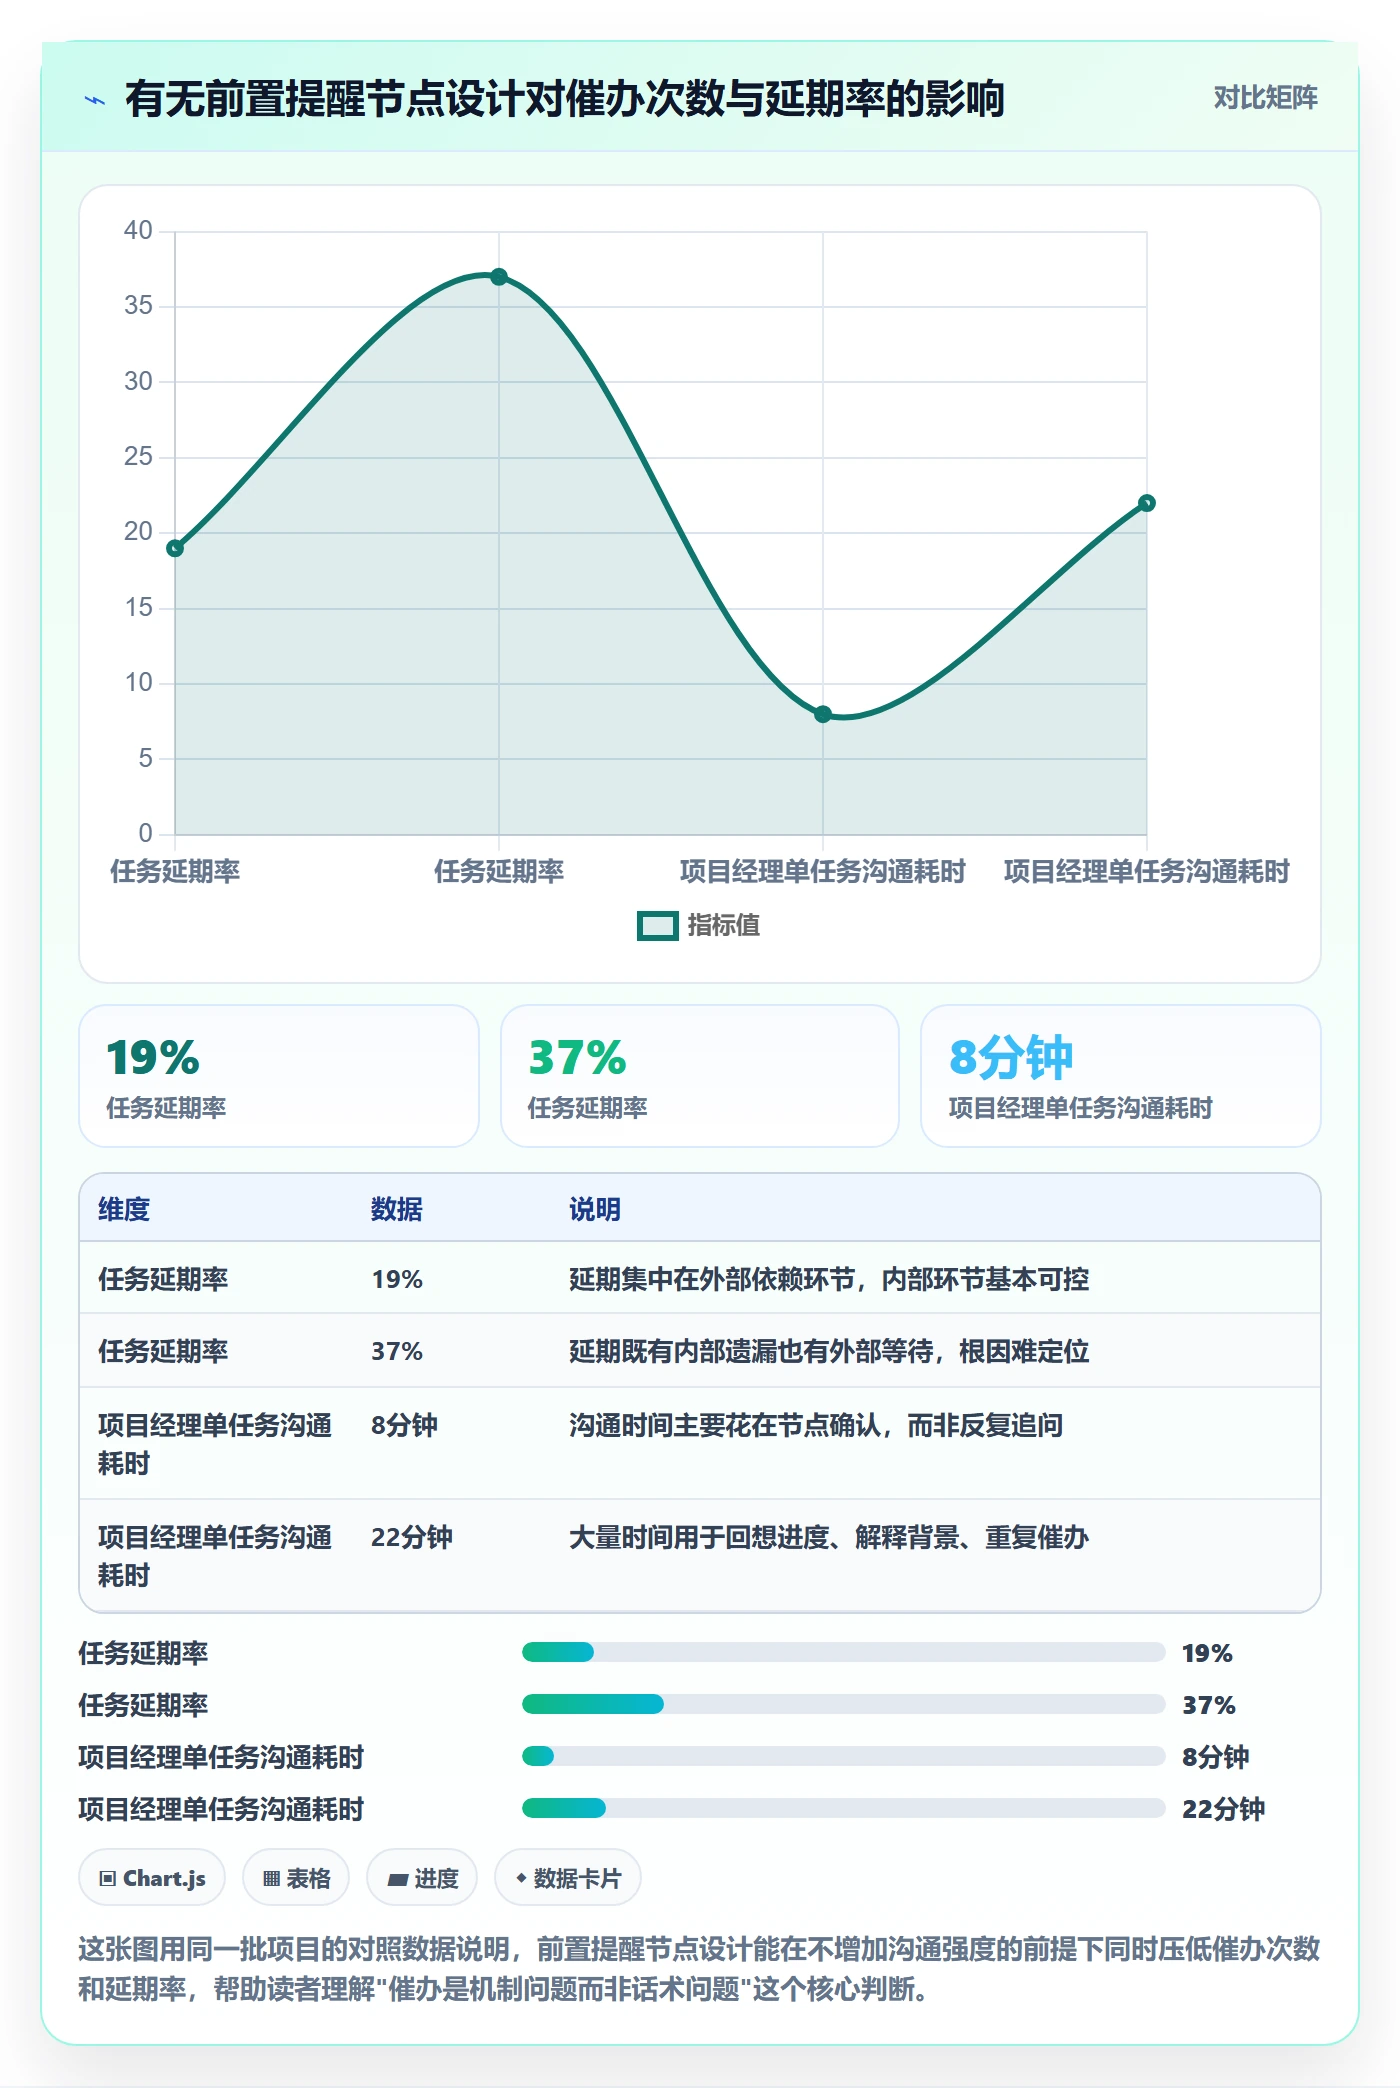Select the 进度 tag chip
Screen dimensions: 1400x2088
422,1878
